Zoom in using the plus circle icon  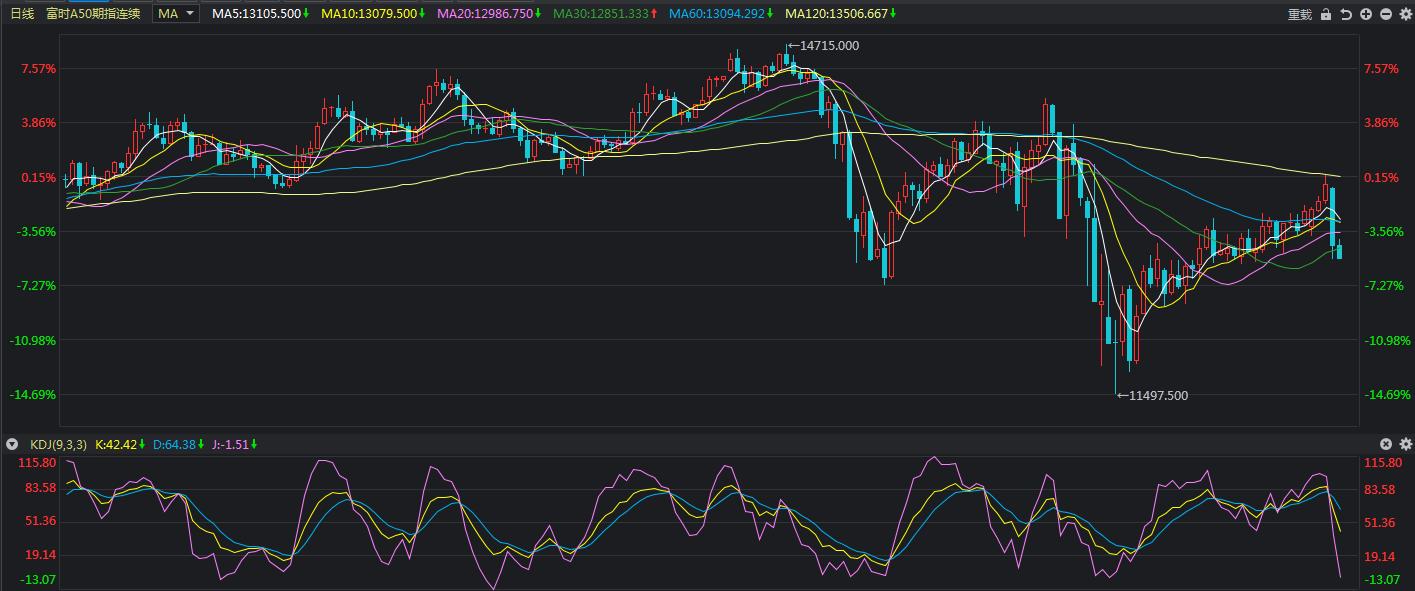[x=1366, y=14]
